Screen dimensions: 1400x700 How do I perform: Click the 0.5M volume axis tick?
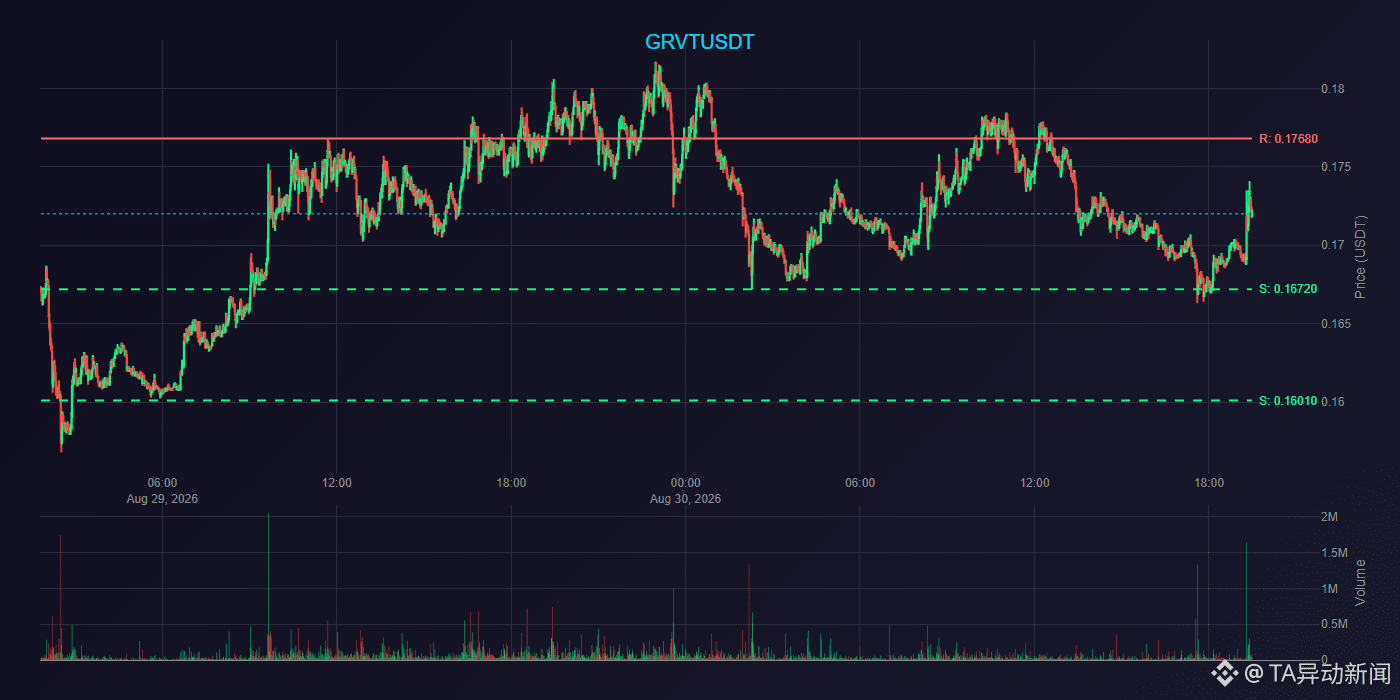1334,625
